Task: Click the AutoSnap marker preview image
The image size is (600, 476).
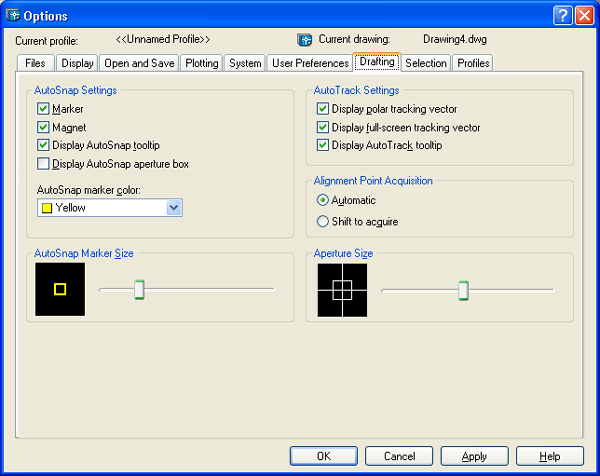Action: click(x=60, y=290)
